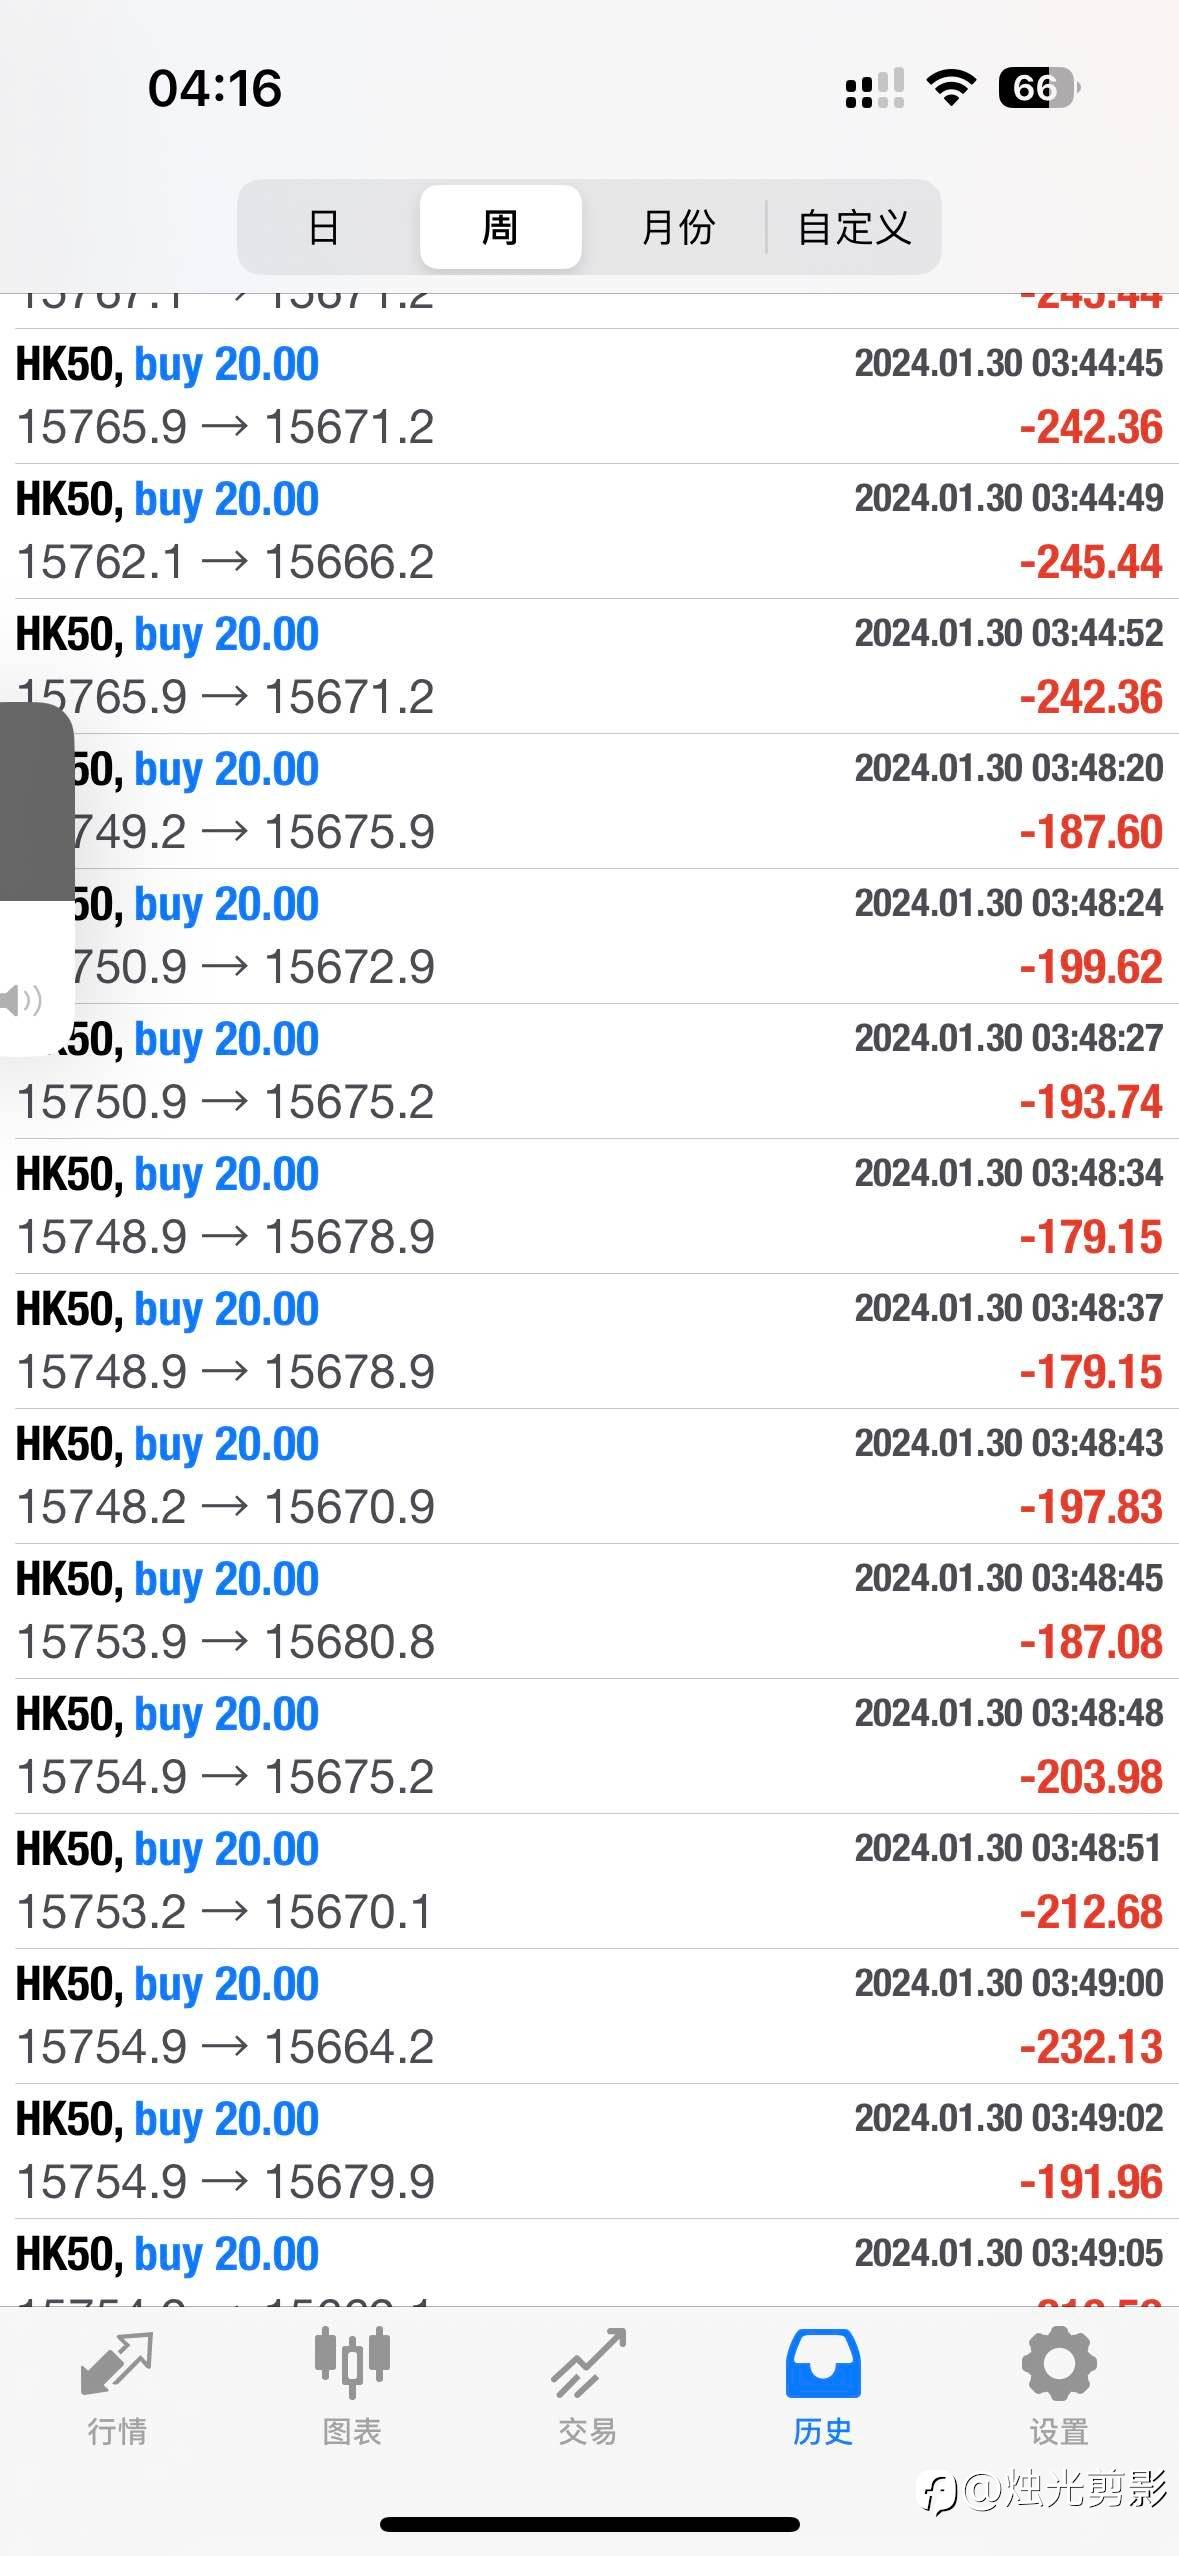Tap the home indicator bar at bottom
Screen dimensions: 1179x2556
589,2524
